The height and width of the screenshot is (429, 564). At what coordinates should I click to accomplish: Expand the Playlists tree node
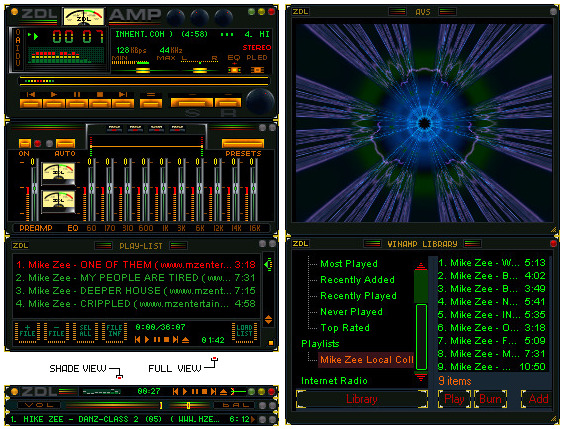320,344
